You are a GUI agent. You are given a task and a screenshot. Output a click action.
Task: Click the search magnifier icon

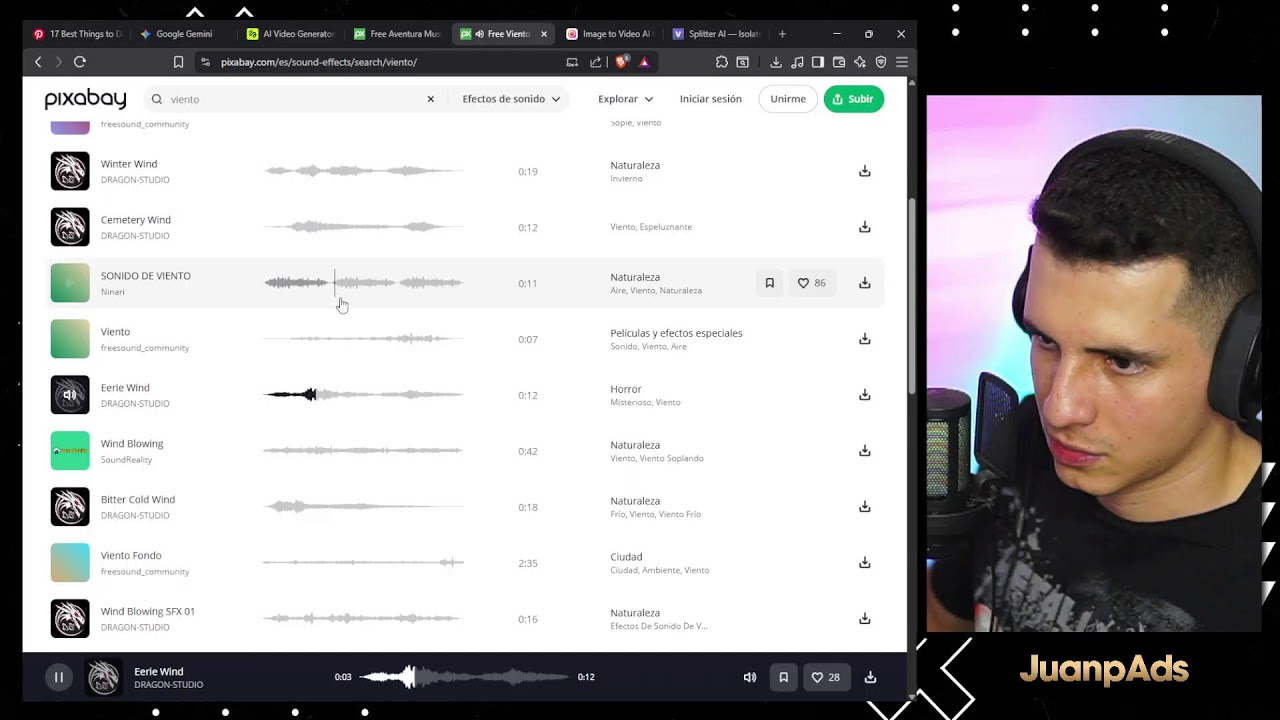[157, 99]
